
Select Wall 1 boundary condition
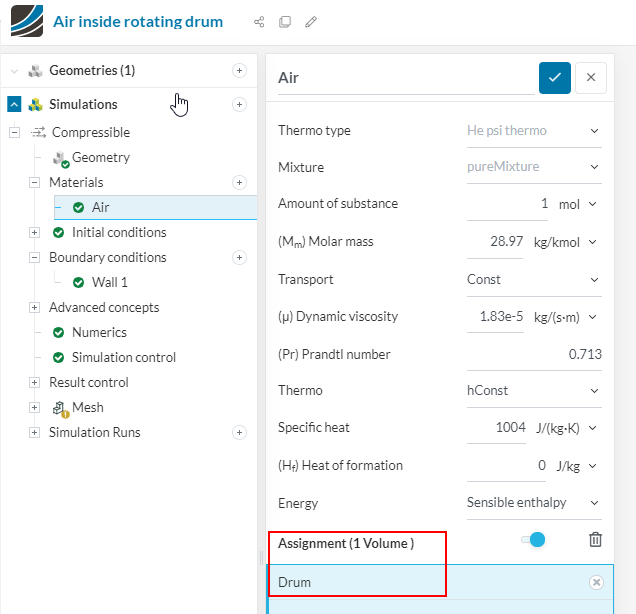click(109, 282)
